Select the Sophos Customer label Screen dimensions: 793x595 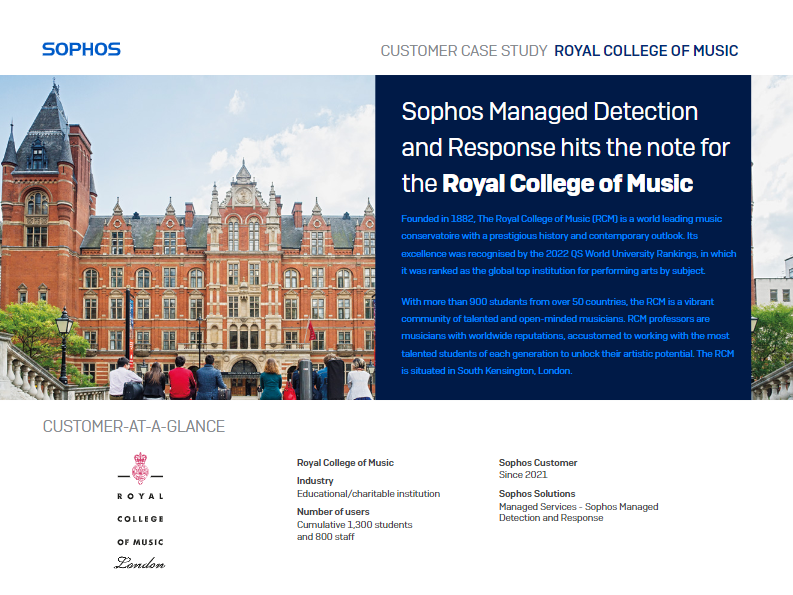538,463
